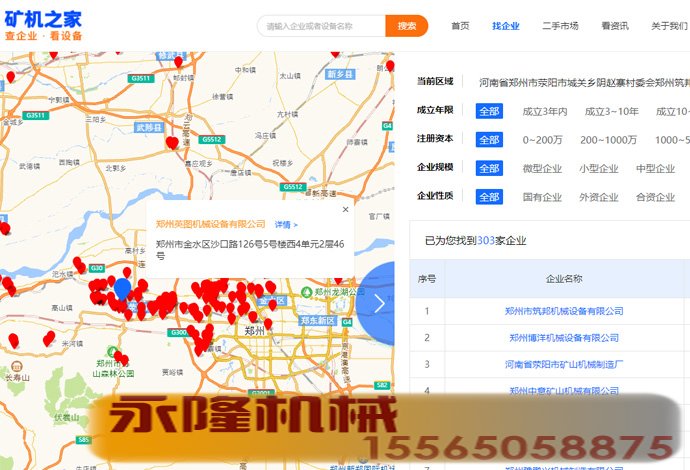
Task: Open 郑州中意矿山机械有限公司 company link
Action: click(x=564, y=390)
